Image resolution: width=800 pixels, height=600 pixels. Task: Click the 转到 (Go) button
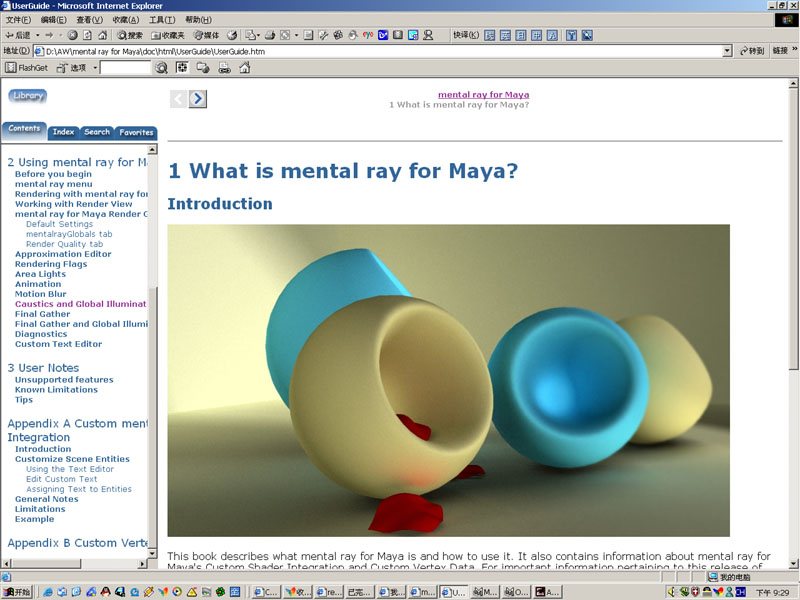tap(752, 51)
